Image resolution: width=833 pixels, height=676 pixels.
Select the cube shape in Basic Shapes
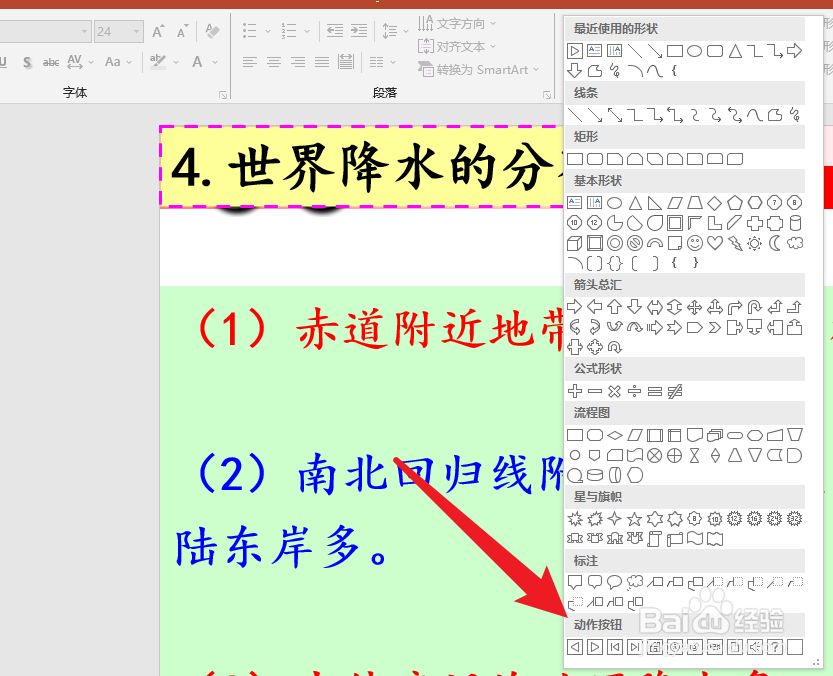[x=574, y=243]
